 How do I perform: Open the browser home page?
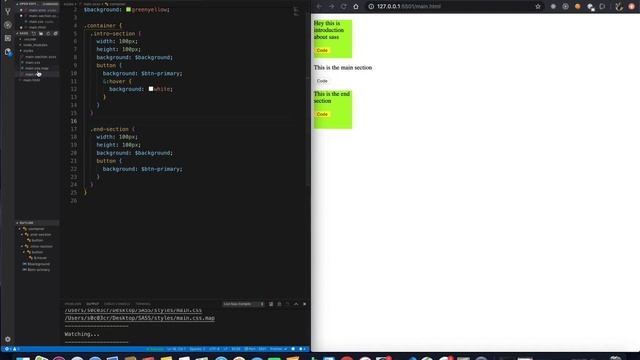[x=356, y=7]
